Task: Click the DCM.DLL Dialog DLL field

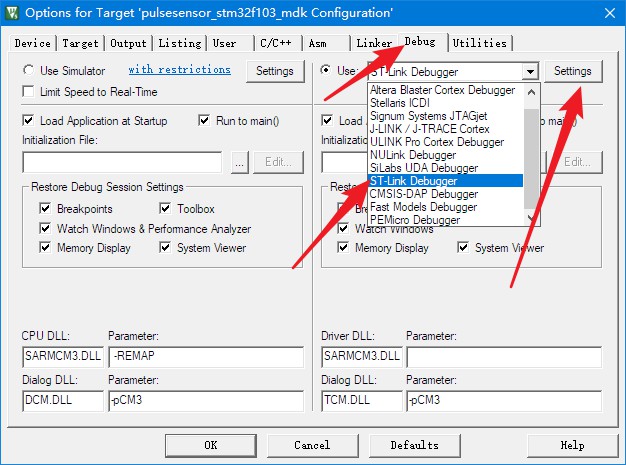Action: coord(63,400)
